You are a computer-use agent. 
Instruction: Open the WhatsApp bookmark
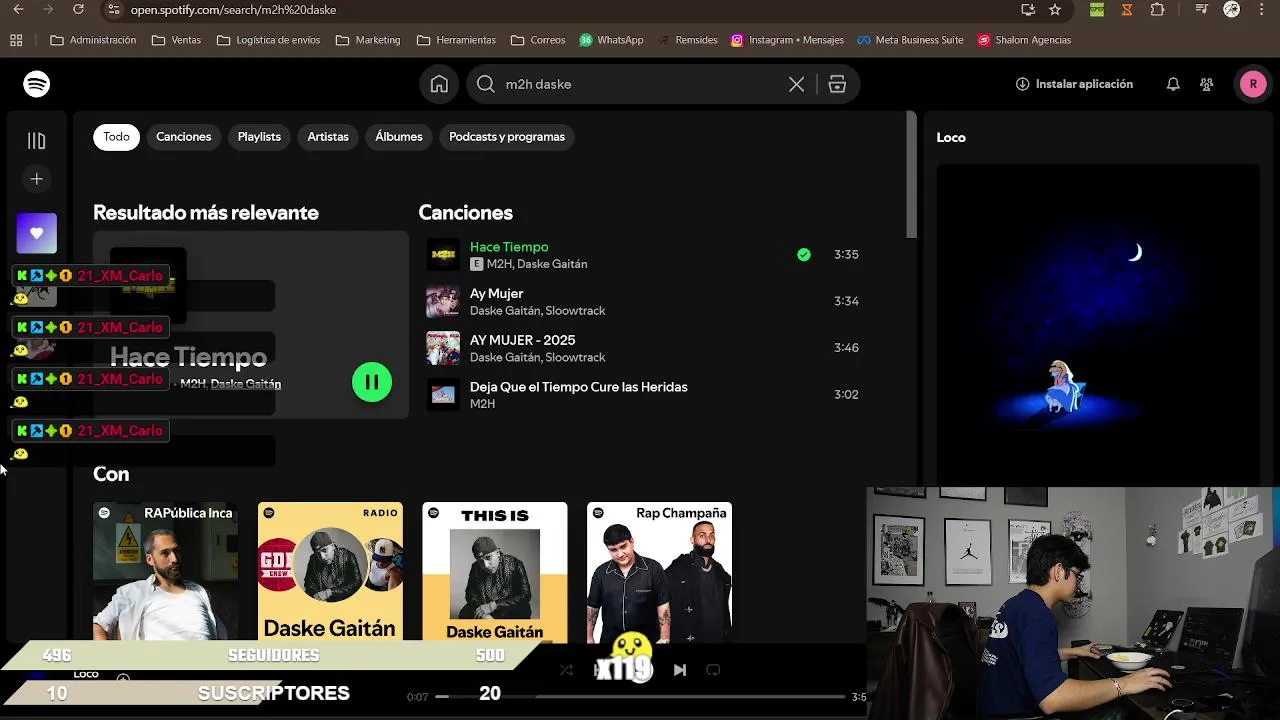click(x=611, y=40)
